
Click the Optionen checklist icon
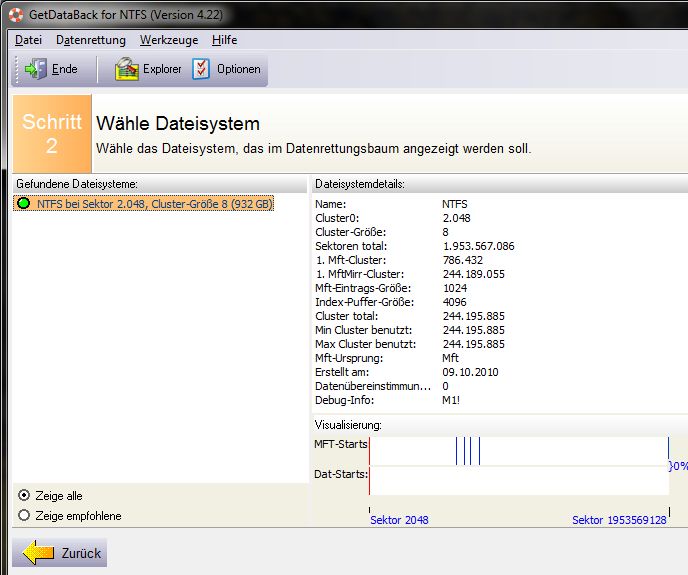(201, 69)
